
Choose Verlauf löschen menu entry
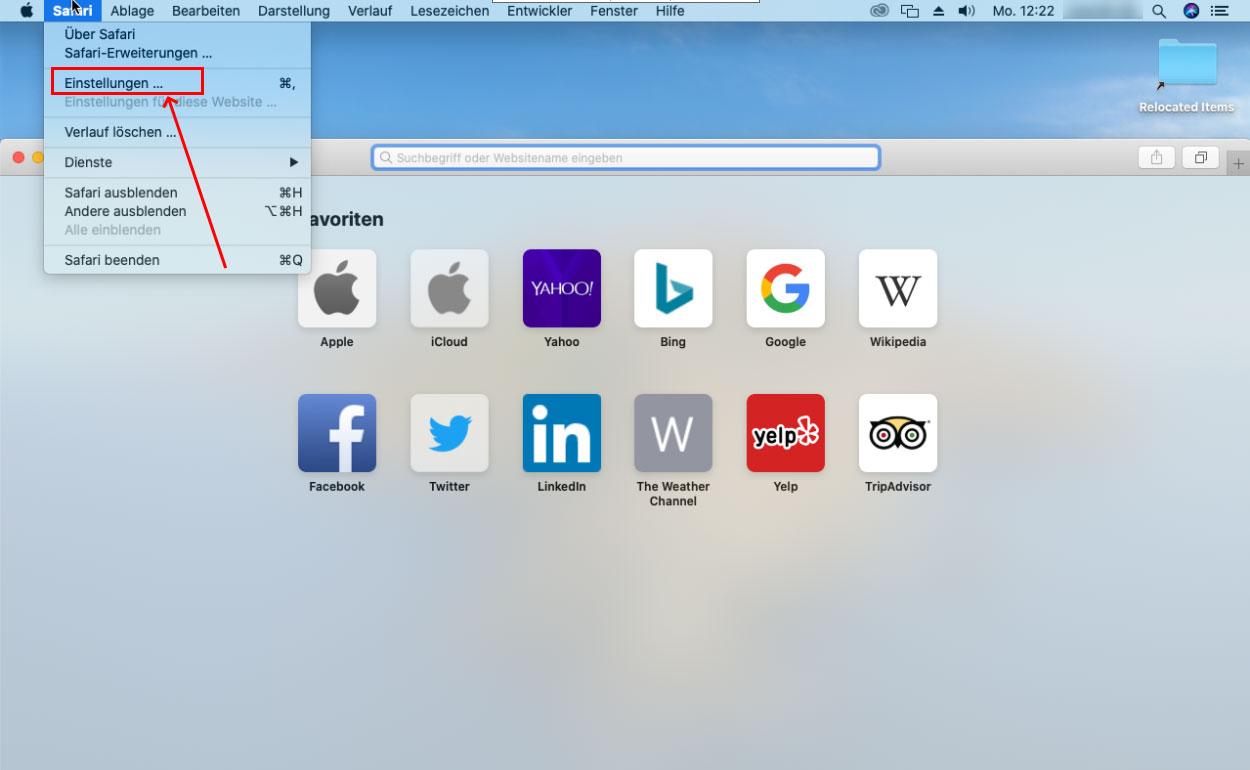tap(120, 132)
